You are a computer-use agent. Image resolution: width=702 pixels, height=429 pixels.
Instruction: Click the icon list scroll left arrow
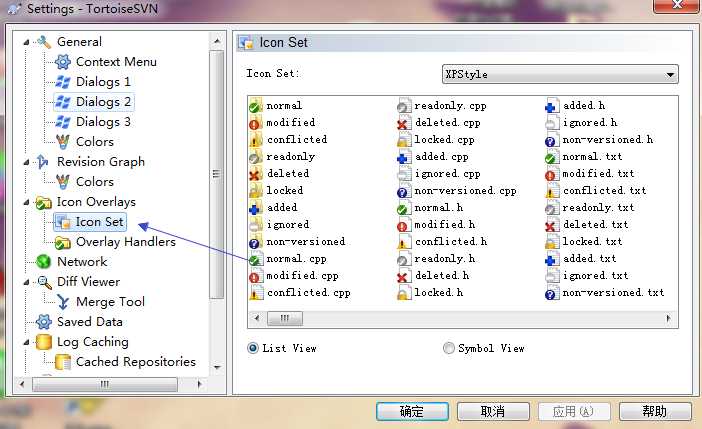pyautogui.click(x=257, y=318)
